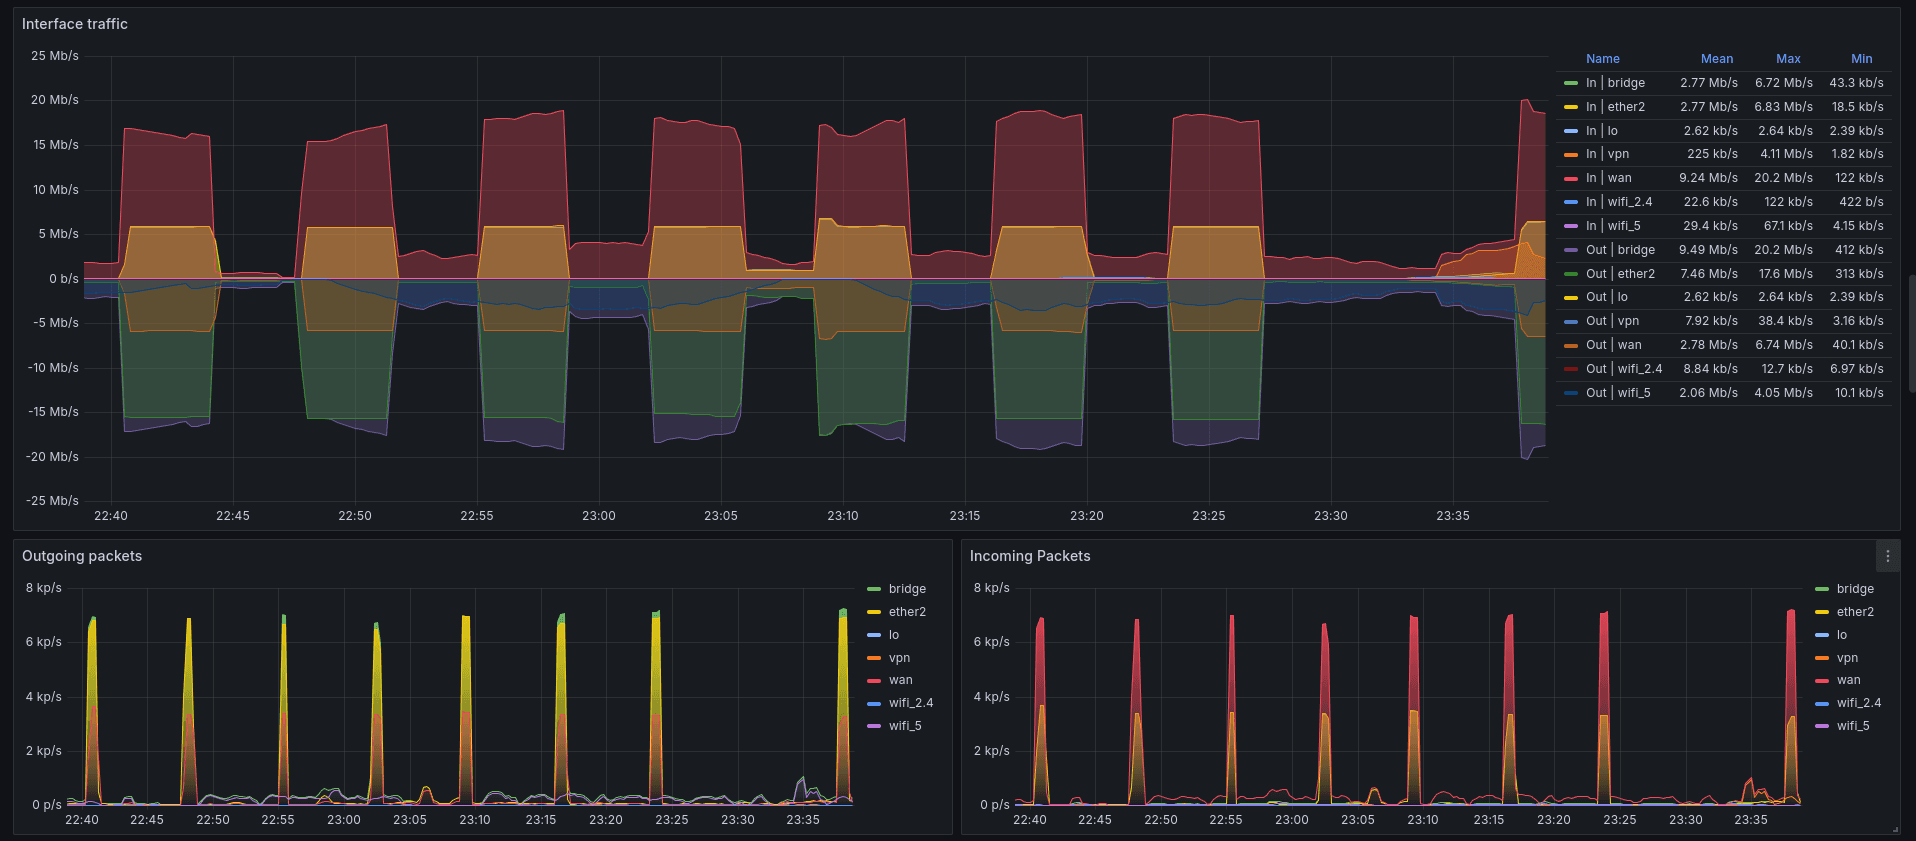Click wifi_5 color swatch in Incoming Packets legend
Image resolution: width=1916 pixels, height=841 pixels.
tap(1822, 726)
